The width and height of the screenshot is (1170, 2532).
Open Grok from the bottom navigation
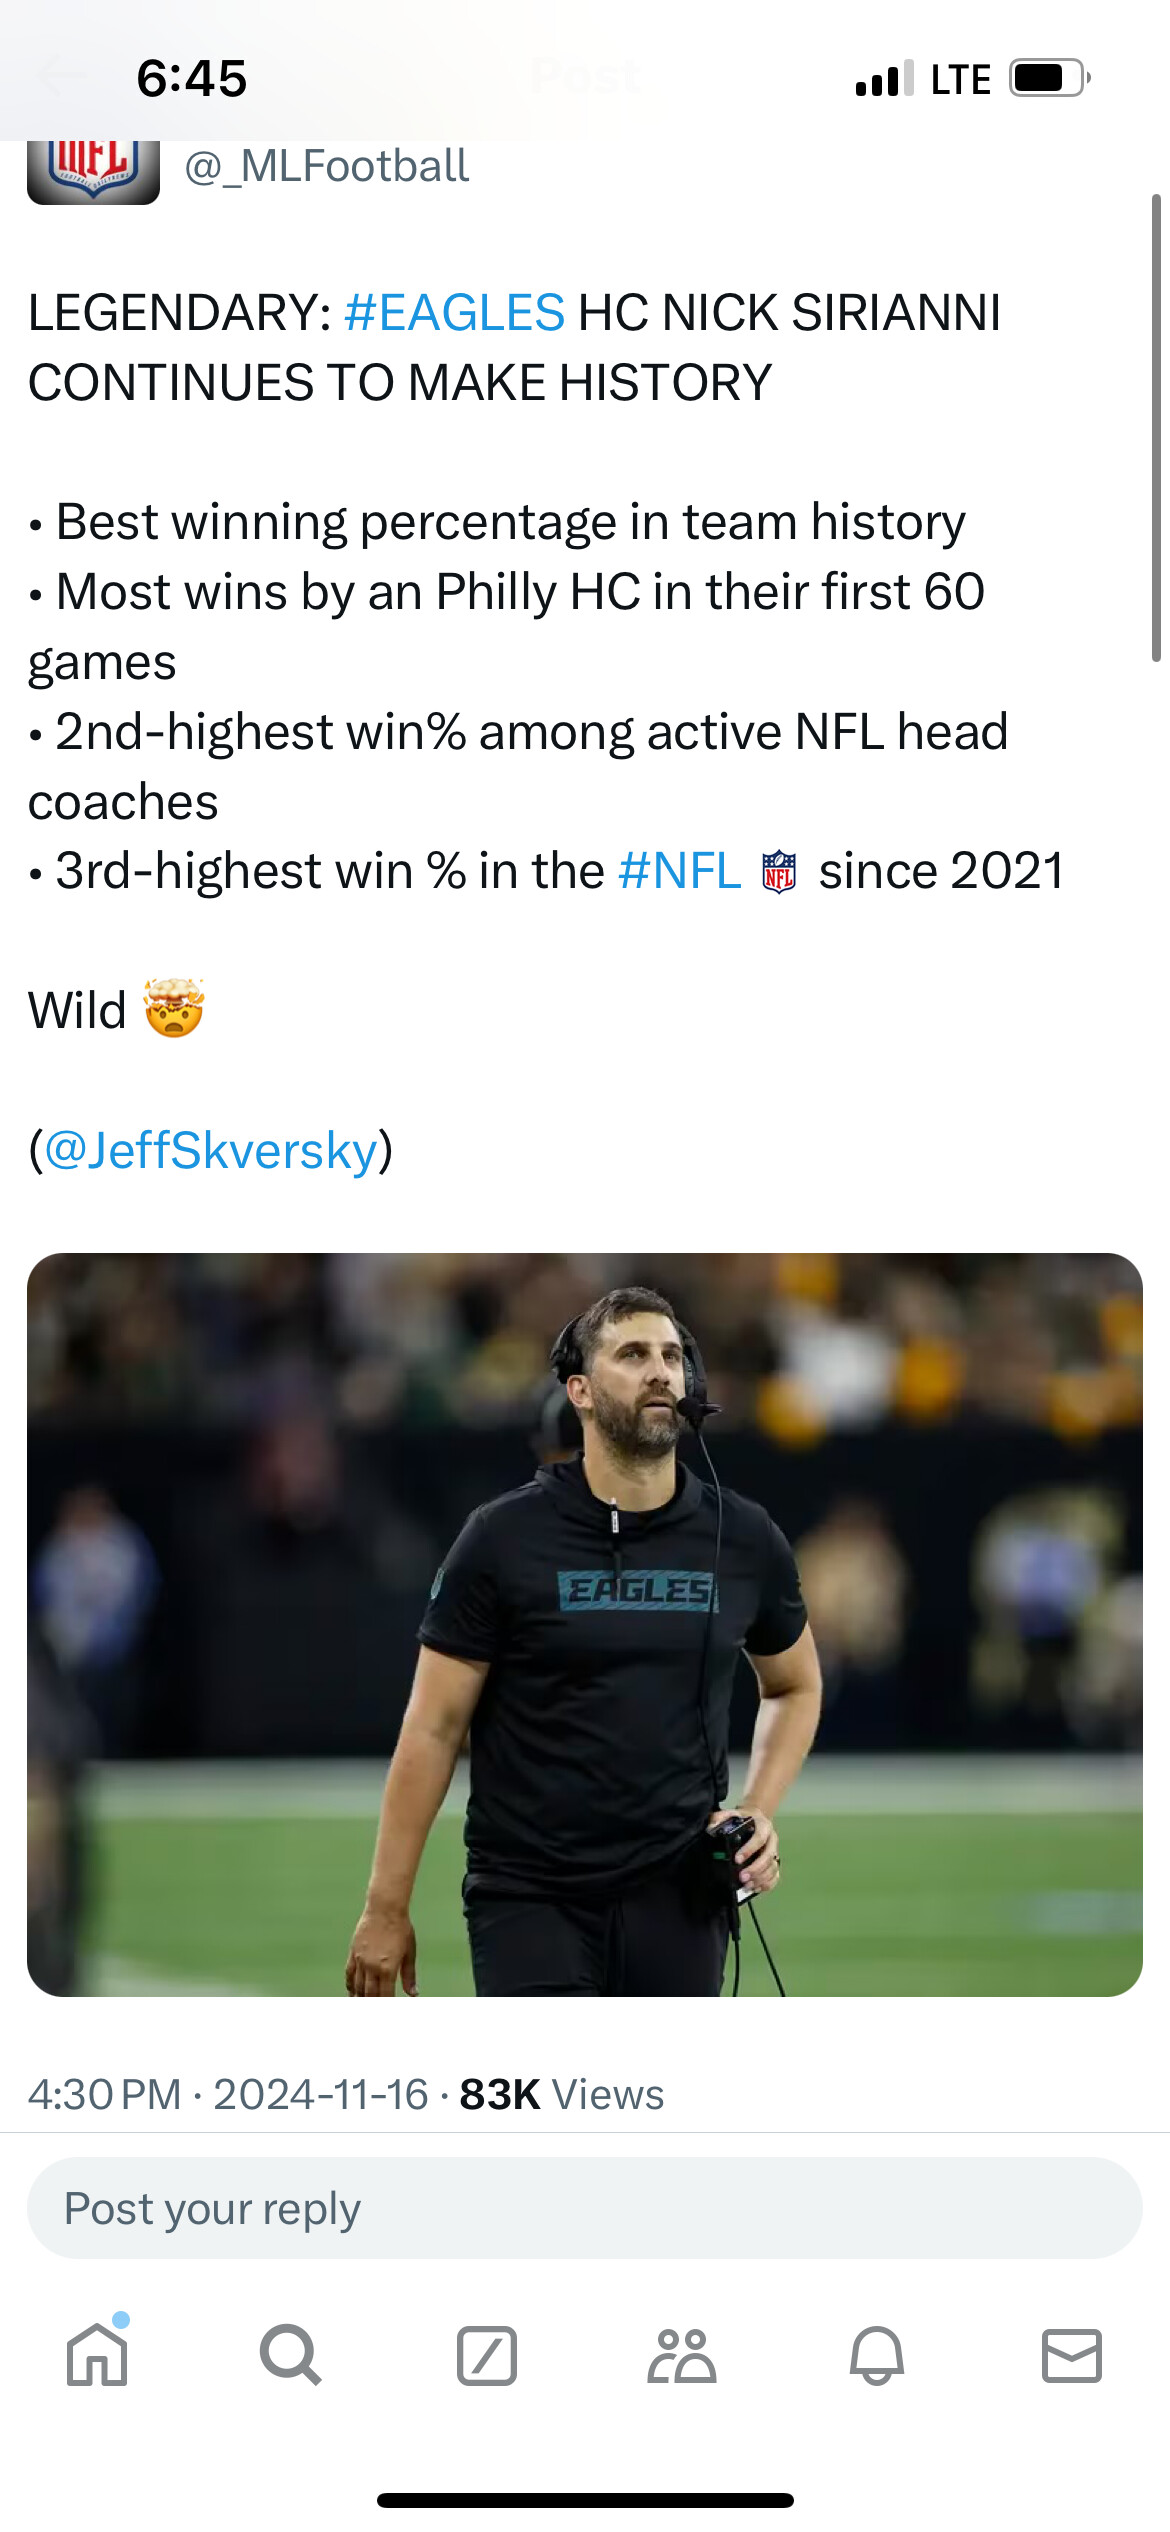point(486,2356)
